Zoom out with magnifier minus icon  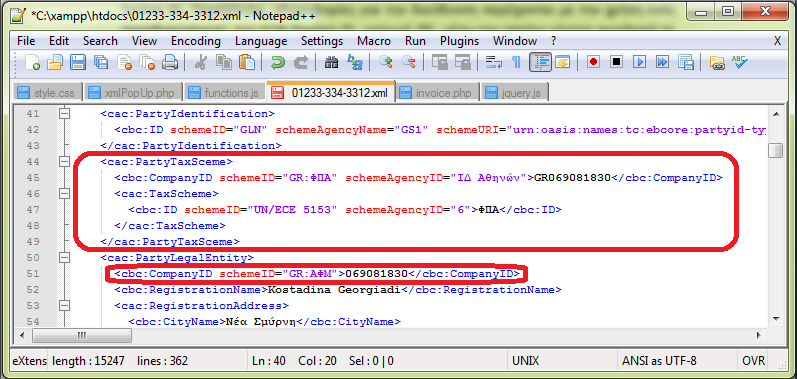pyautogui.click(x=409, y=62)
